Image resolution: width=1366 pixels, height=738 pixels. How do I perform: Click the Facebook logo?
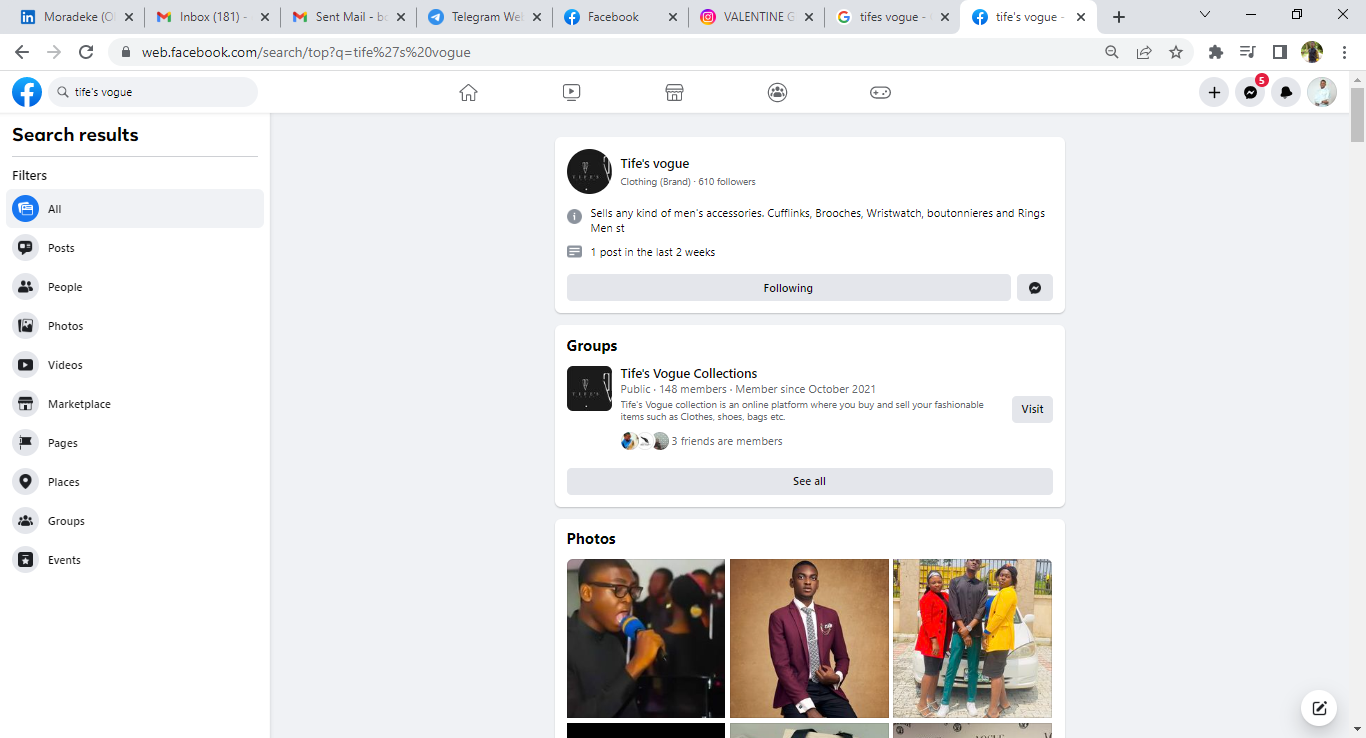27,92
